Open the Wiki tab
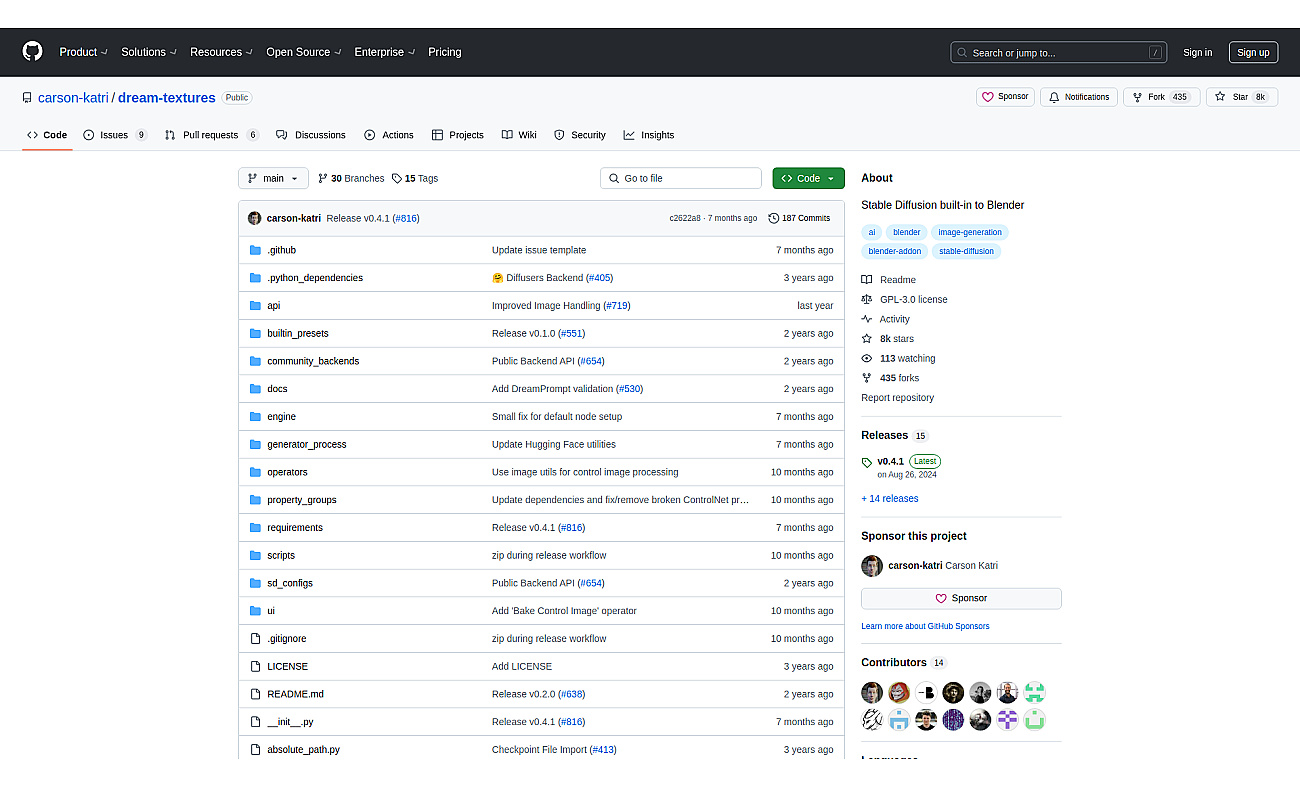Screen dimensions: 1300x788 (519, 135)
